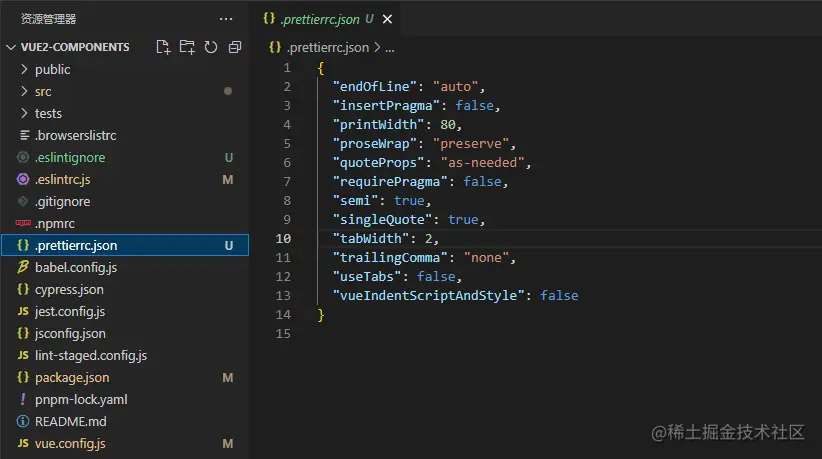Open lint-staged.config.js file
Image resolution: width=822 pixels, height=459 pixels.
[x=91, y=355]
